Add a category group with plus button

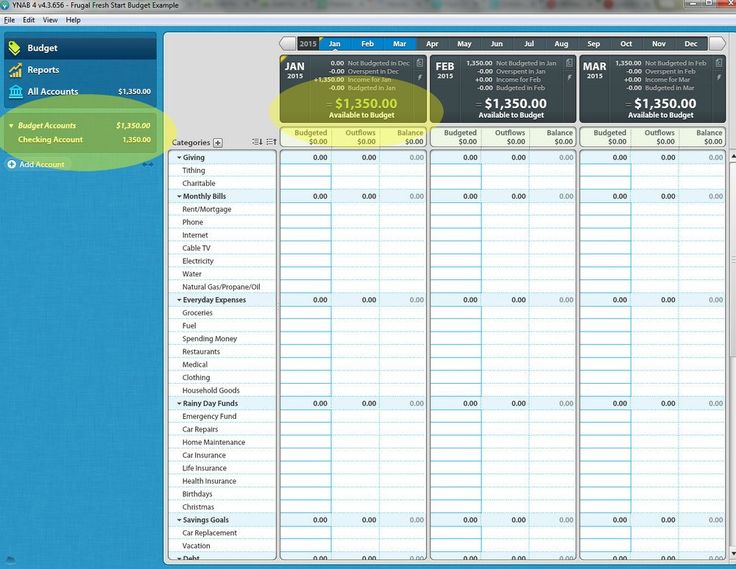tap(218, 143)
